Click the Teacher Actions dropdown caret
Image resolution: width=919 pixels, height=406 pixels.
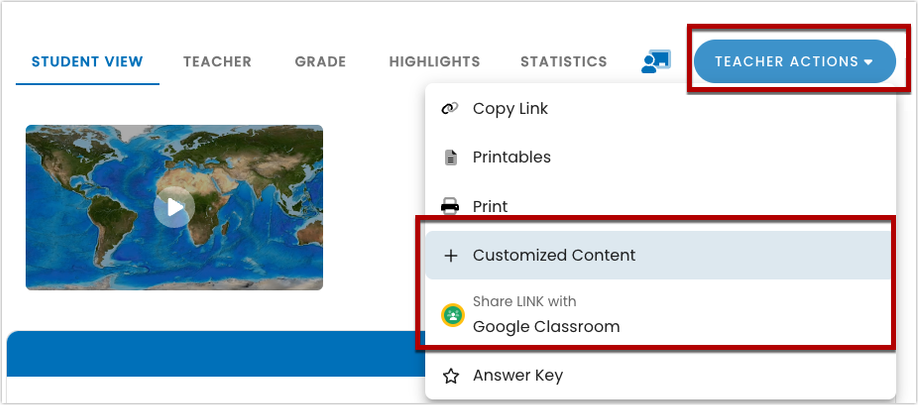tap(869, 62)
